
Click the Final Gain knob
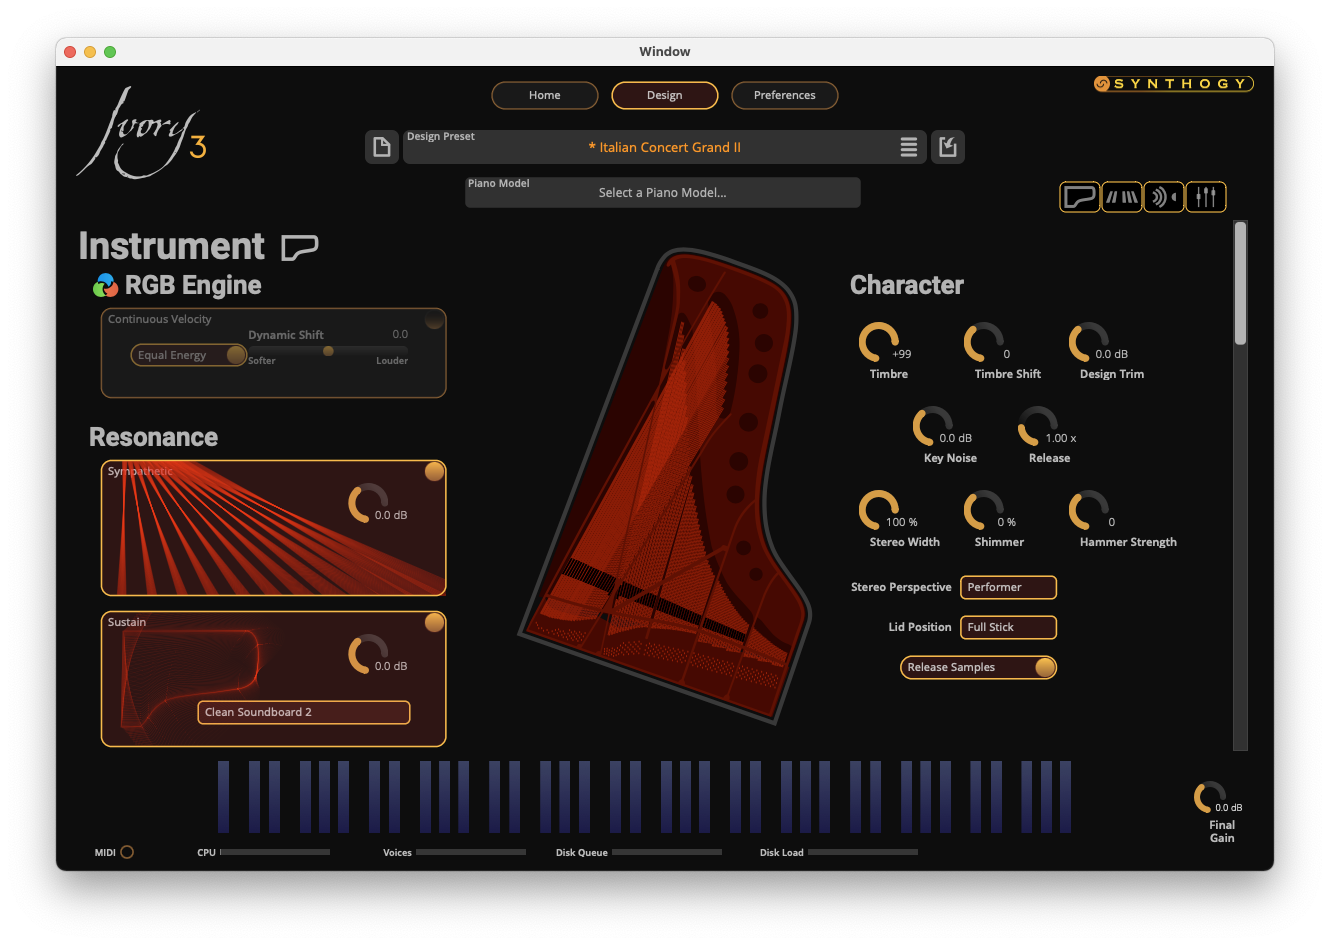click(x=1209, y=797)
